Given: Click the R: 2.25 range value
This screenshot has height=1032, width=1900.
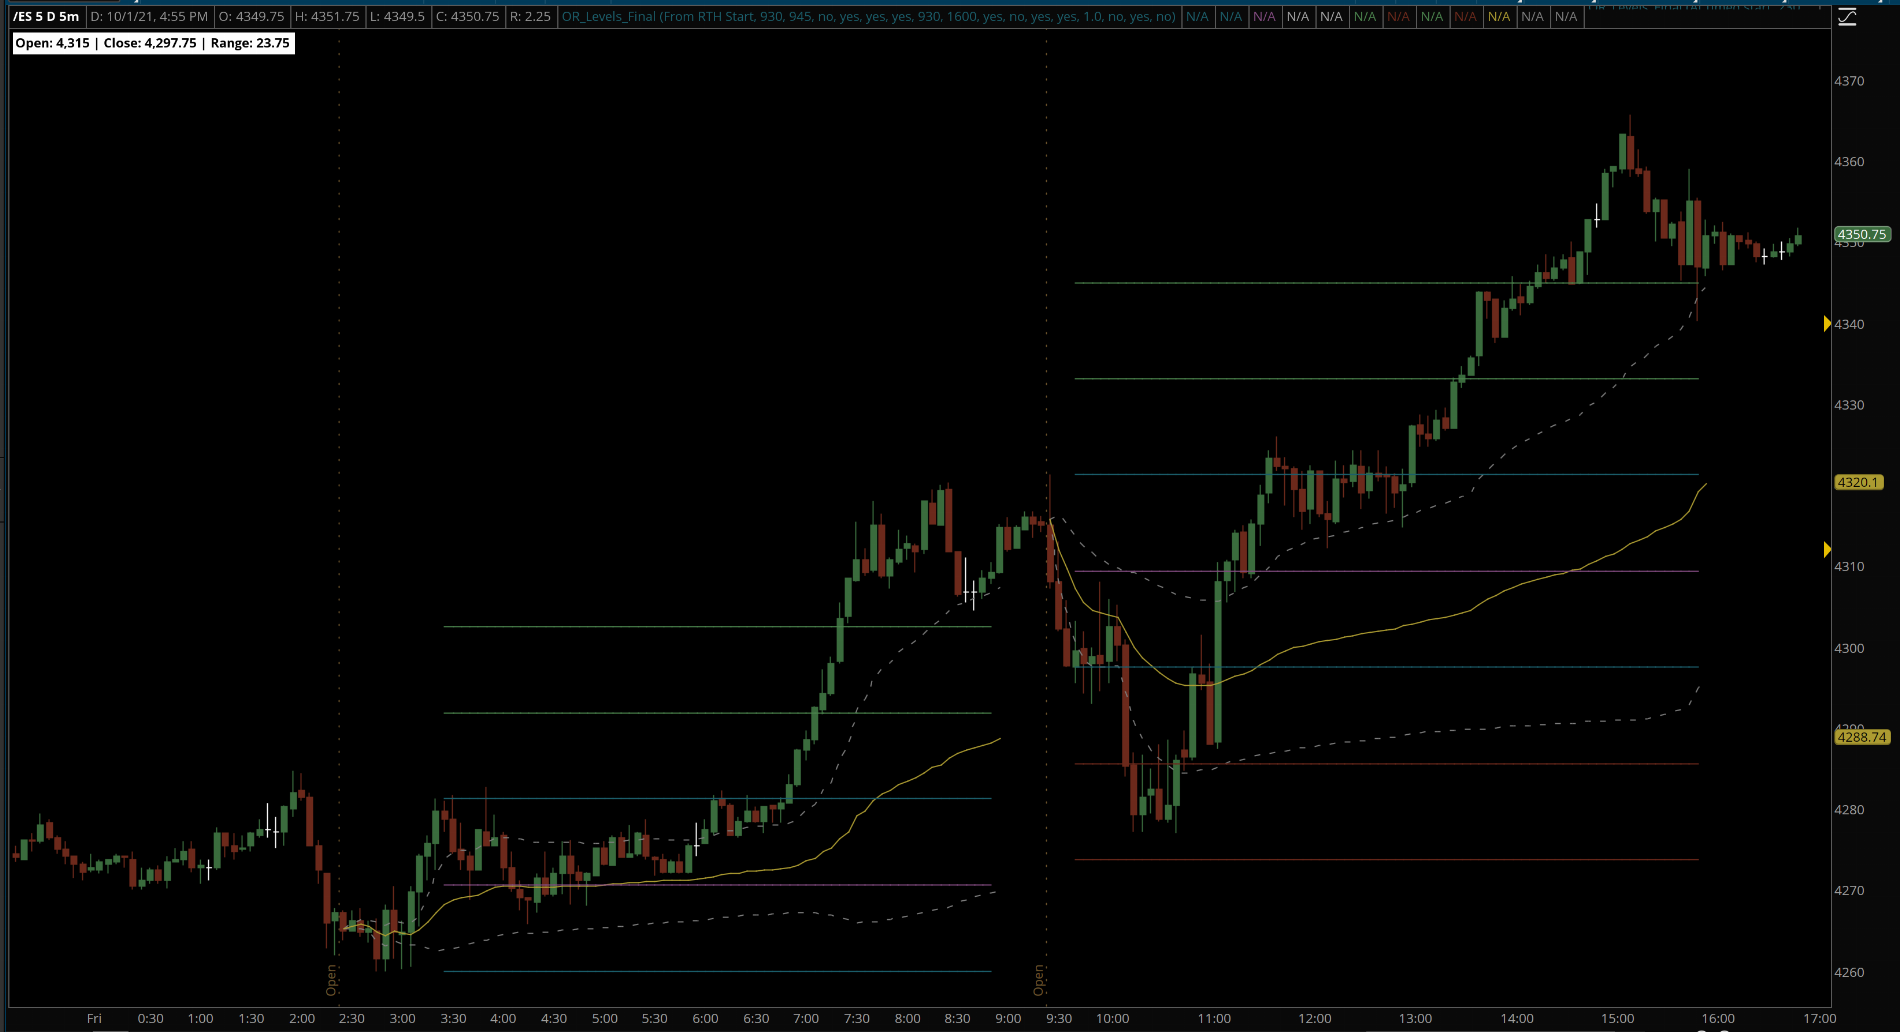Looking at the screenshot, I should coord(530,17).
